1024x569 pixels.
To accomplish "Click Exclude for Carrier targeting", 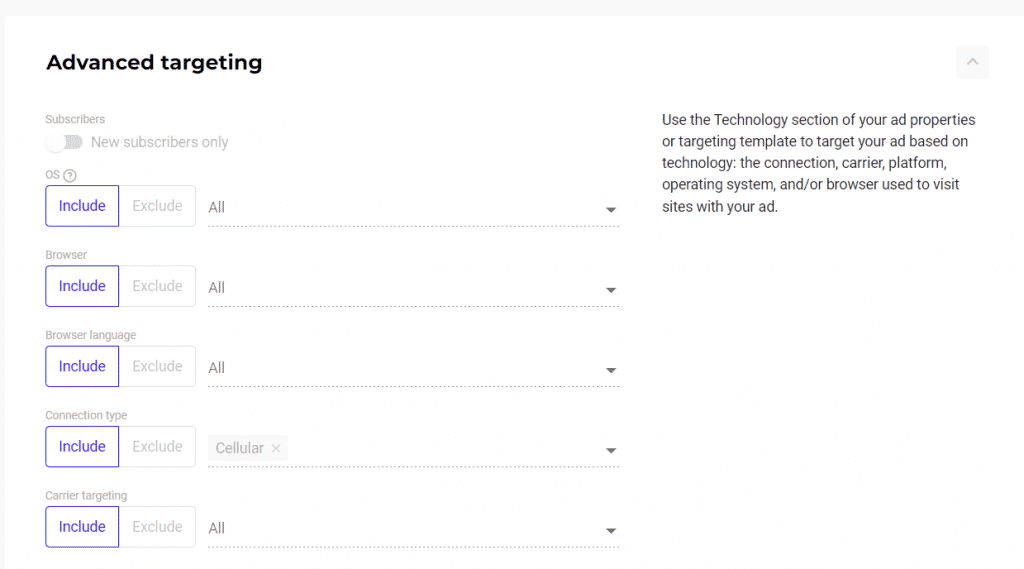I will tap(157, 527).
